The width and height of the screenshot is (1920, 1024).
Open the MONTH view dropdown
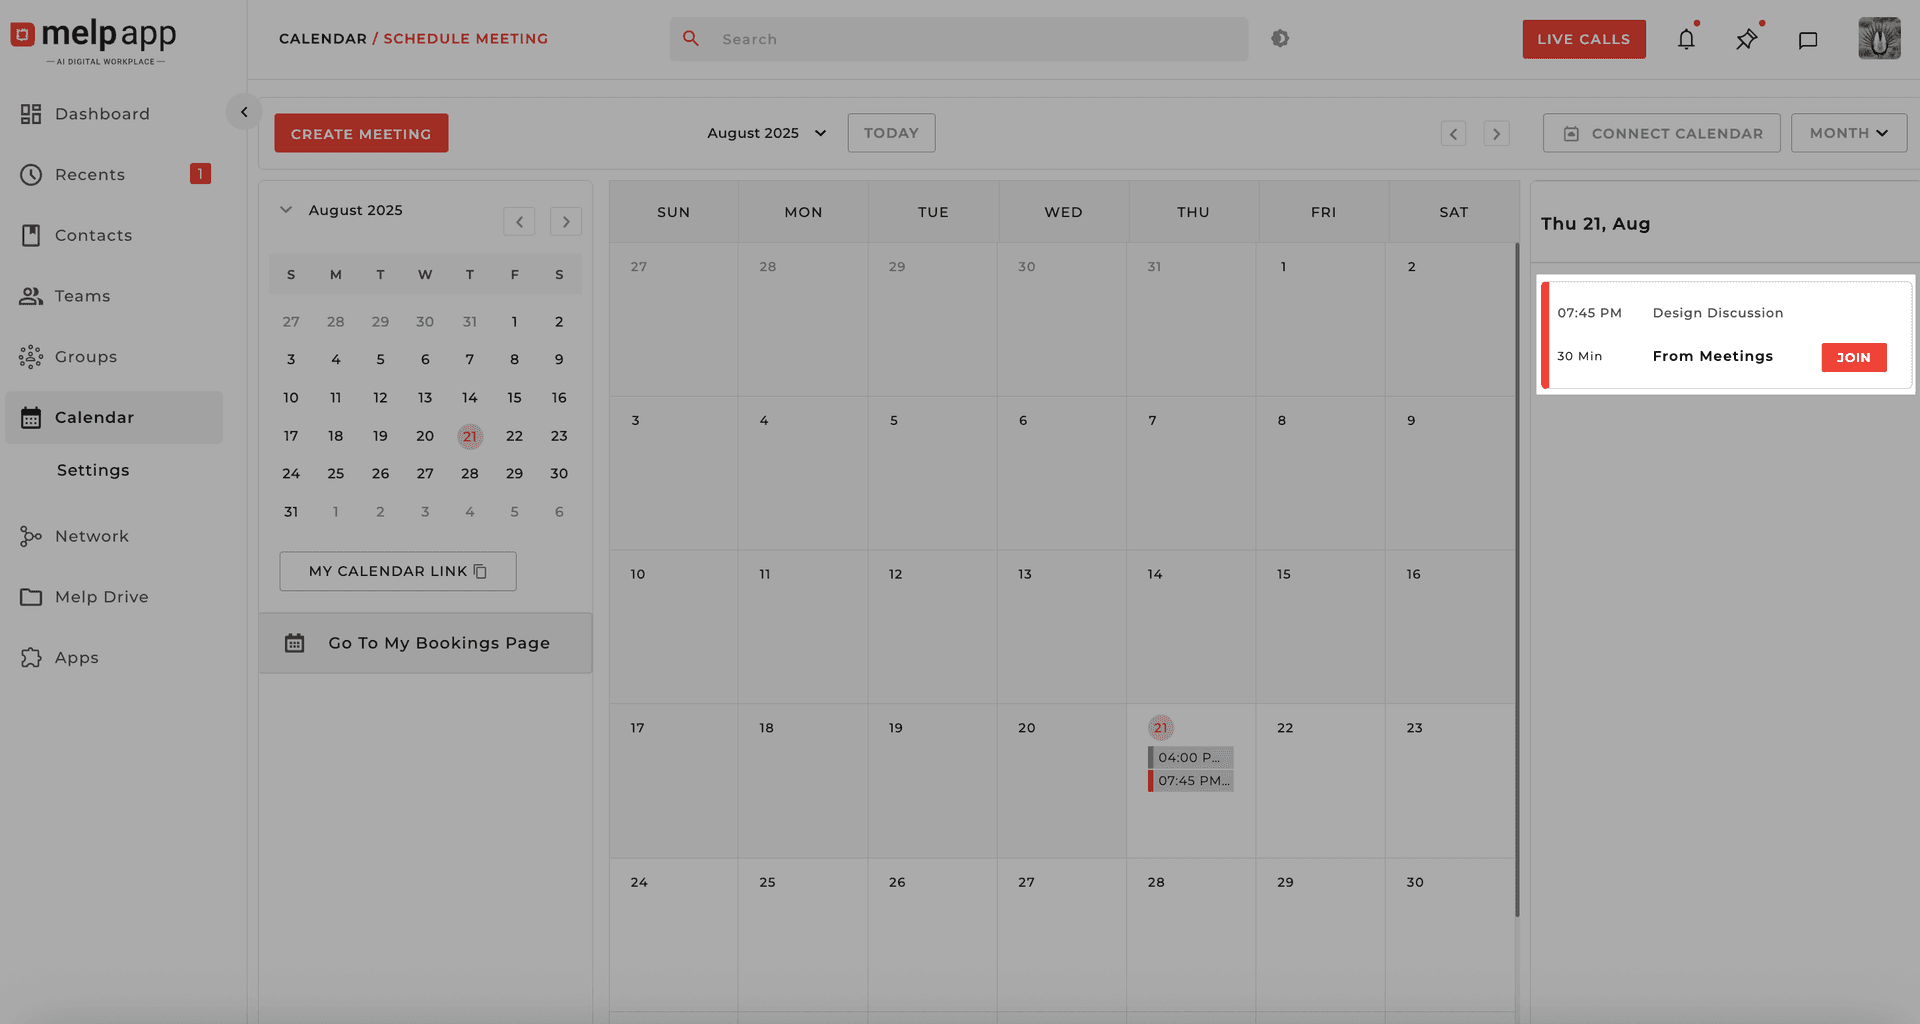[1848, 133]
